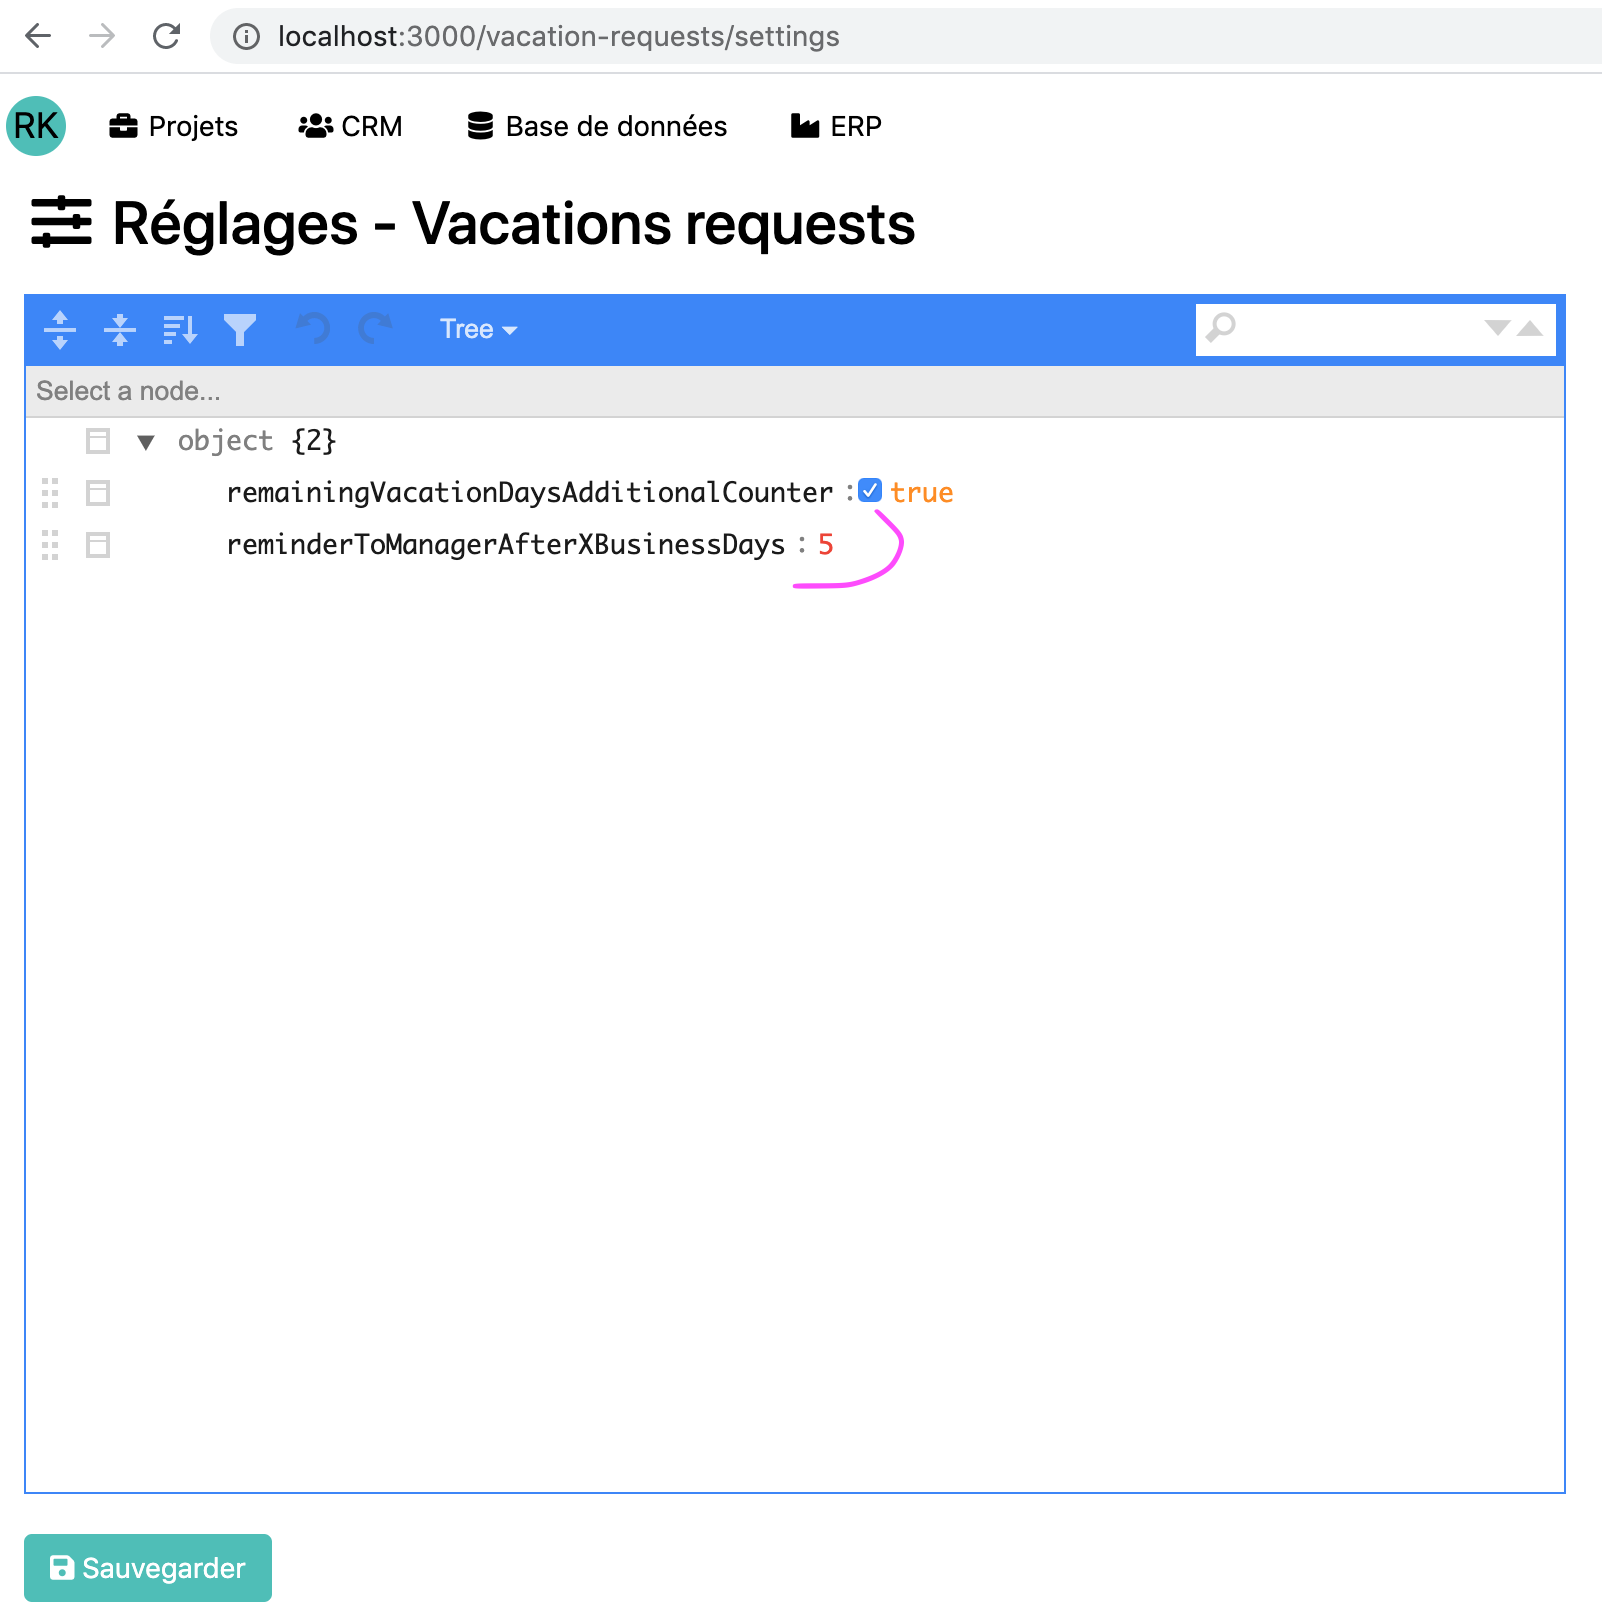Click the RK user avatar
The height and width of the screenshot is (1622, 1602).
pyautogui.click(x=36, y=126)
